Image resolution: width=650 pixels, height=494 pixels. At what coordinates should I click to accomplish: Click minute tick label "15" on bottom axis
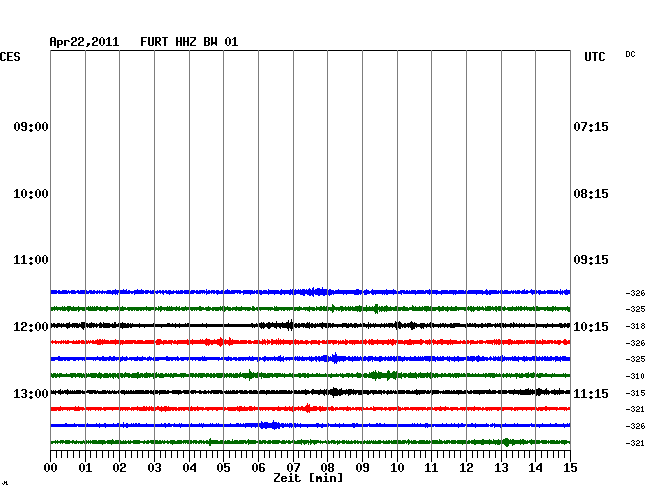pyautogui.click(x=570, y=468)
